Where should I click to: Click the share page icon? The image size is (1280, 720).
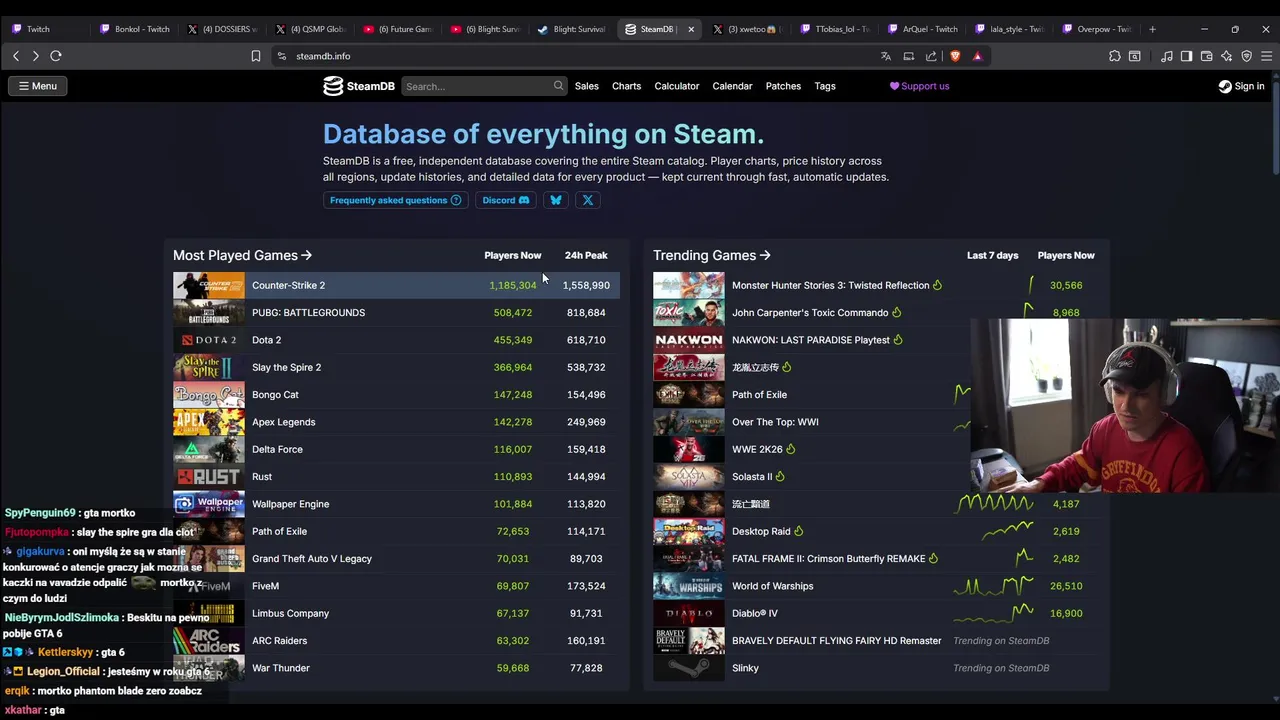point(932,56)
